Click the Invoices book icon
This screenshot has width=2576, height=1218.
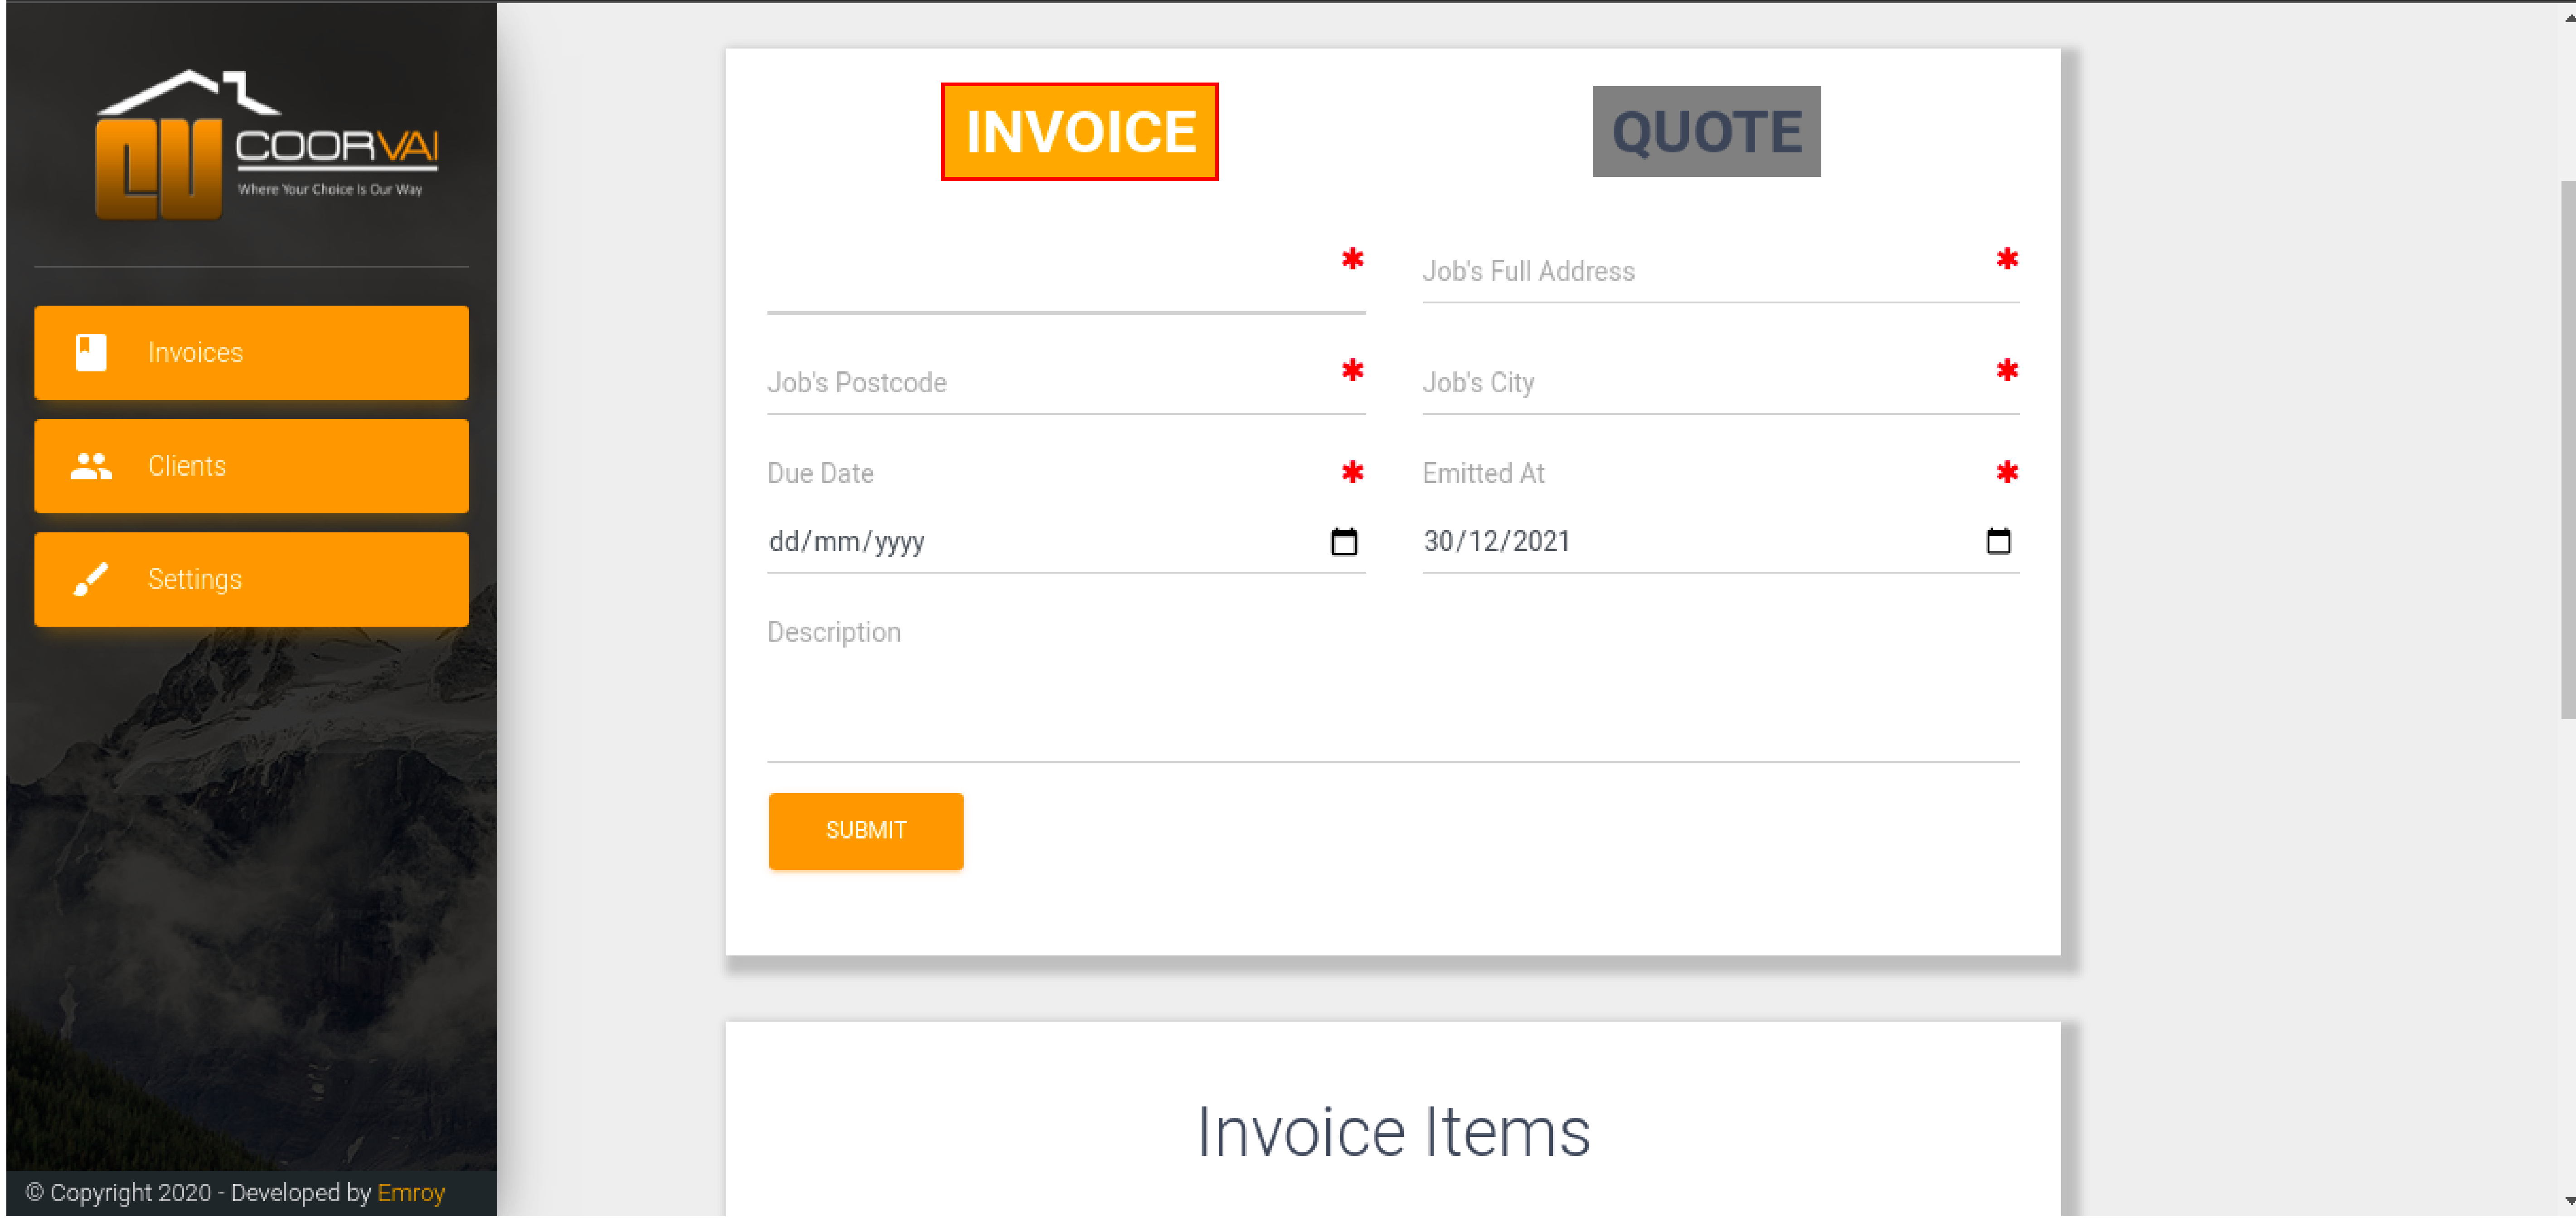click(91, 352)
